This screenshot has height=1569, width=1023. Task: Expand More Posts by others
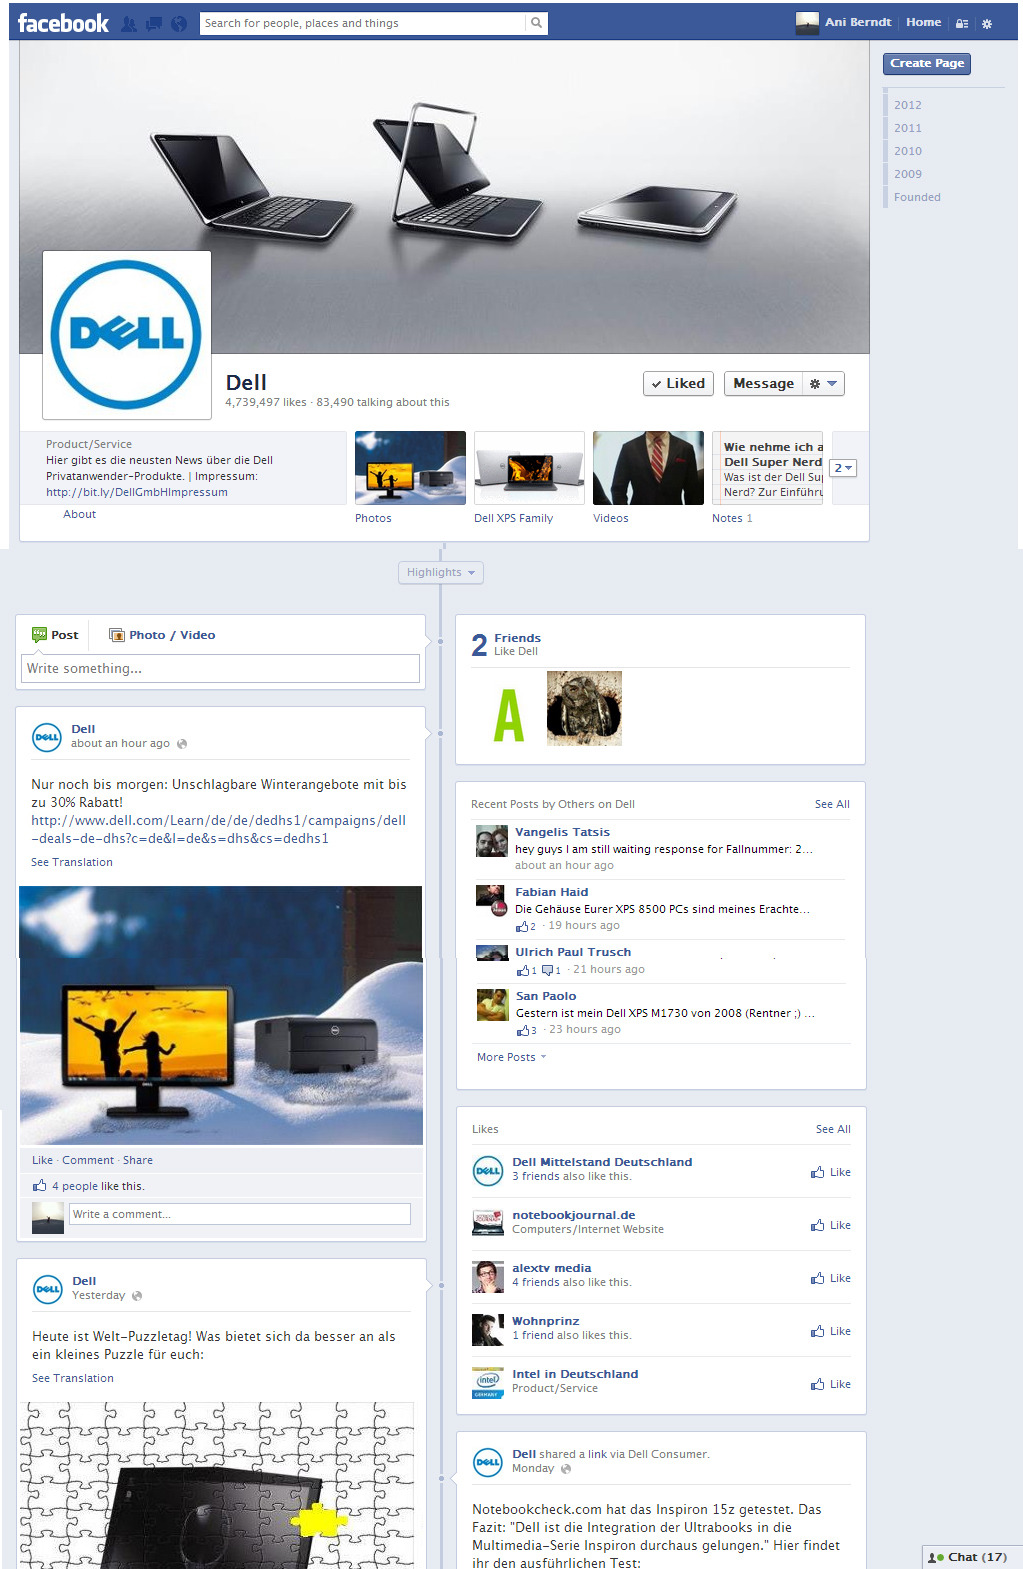click(x=511, y=1057)
